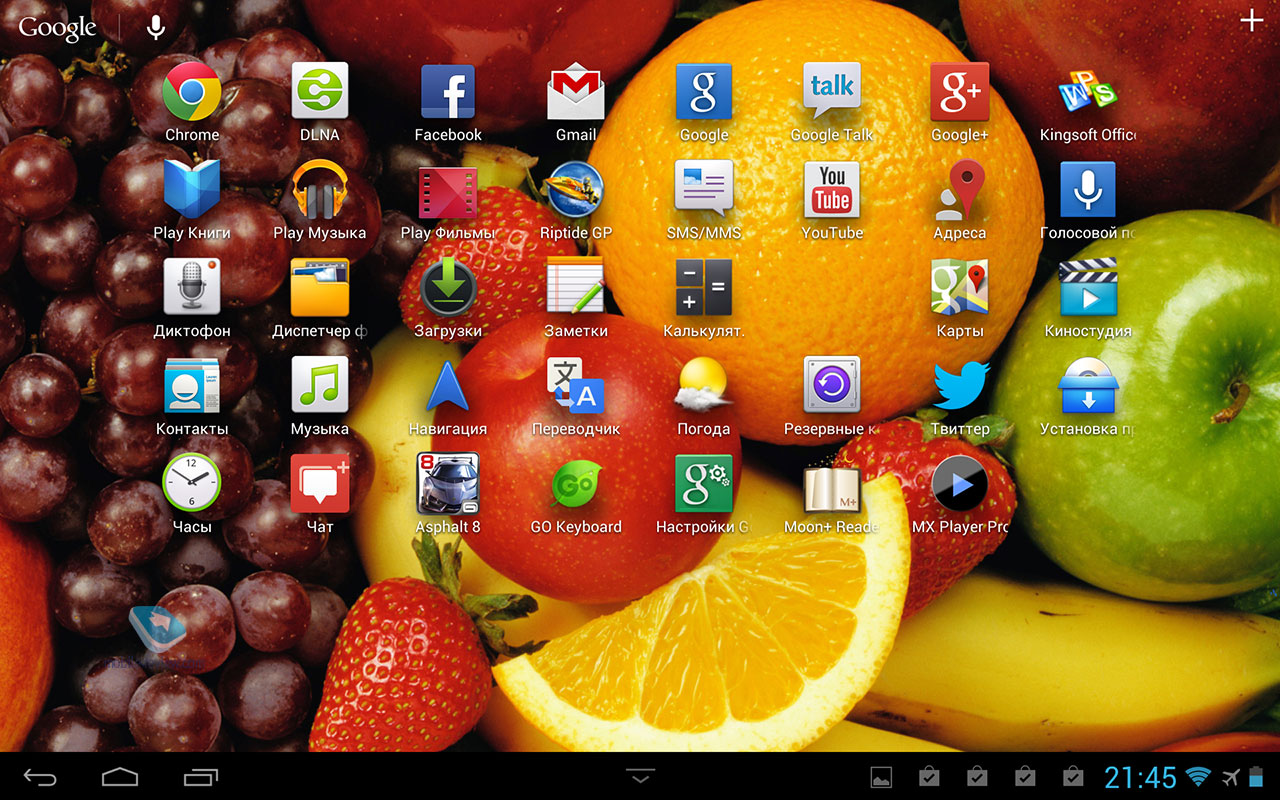This screenshot has width=1280, height=800.
Task: Open the Адреса places app
Action: [x=960, y=190]
